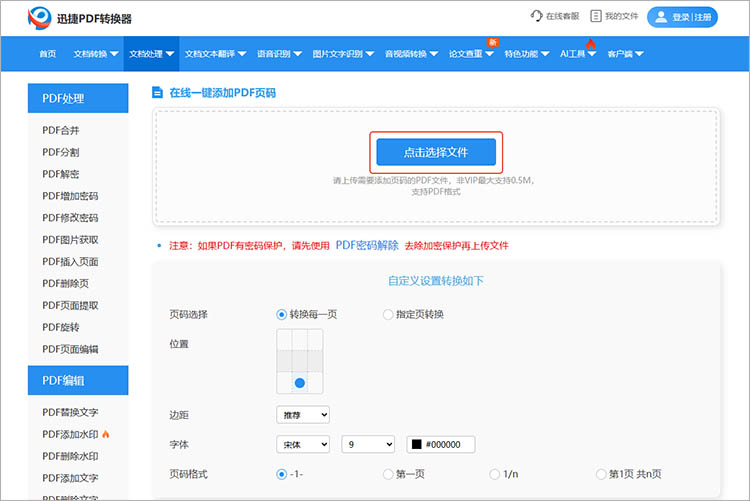
Task: Click the 迅捷PDF转换器 logo icon
Action: [x=40, y=18]
